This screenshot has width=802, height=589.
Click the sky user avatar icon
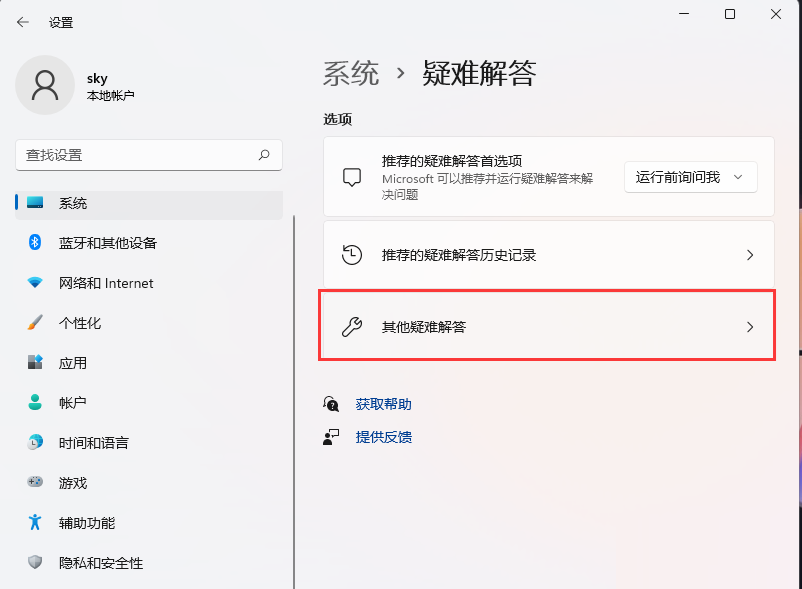tap(45, 85)
